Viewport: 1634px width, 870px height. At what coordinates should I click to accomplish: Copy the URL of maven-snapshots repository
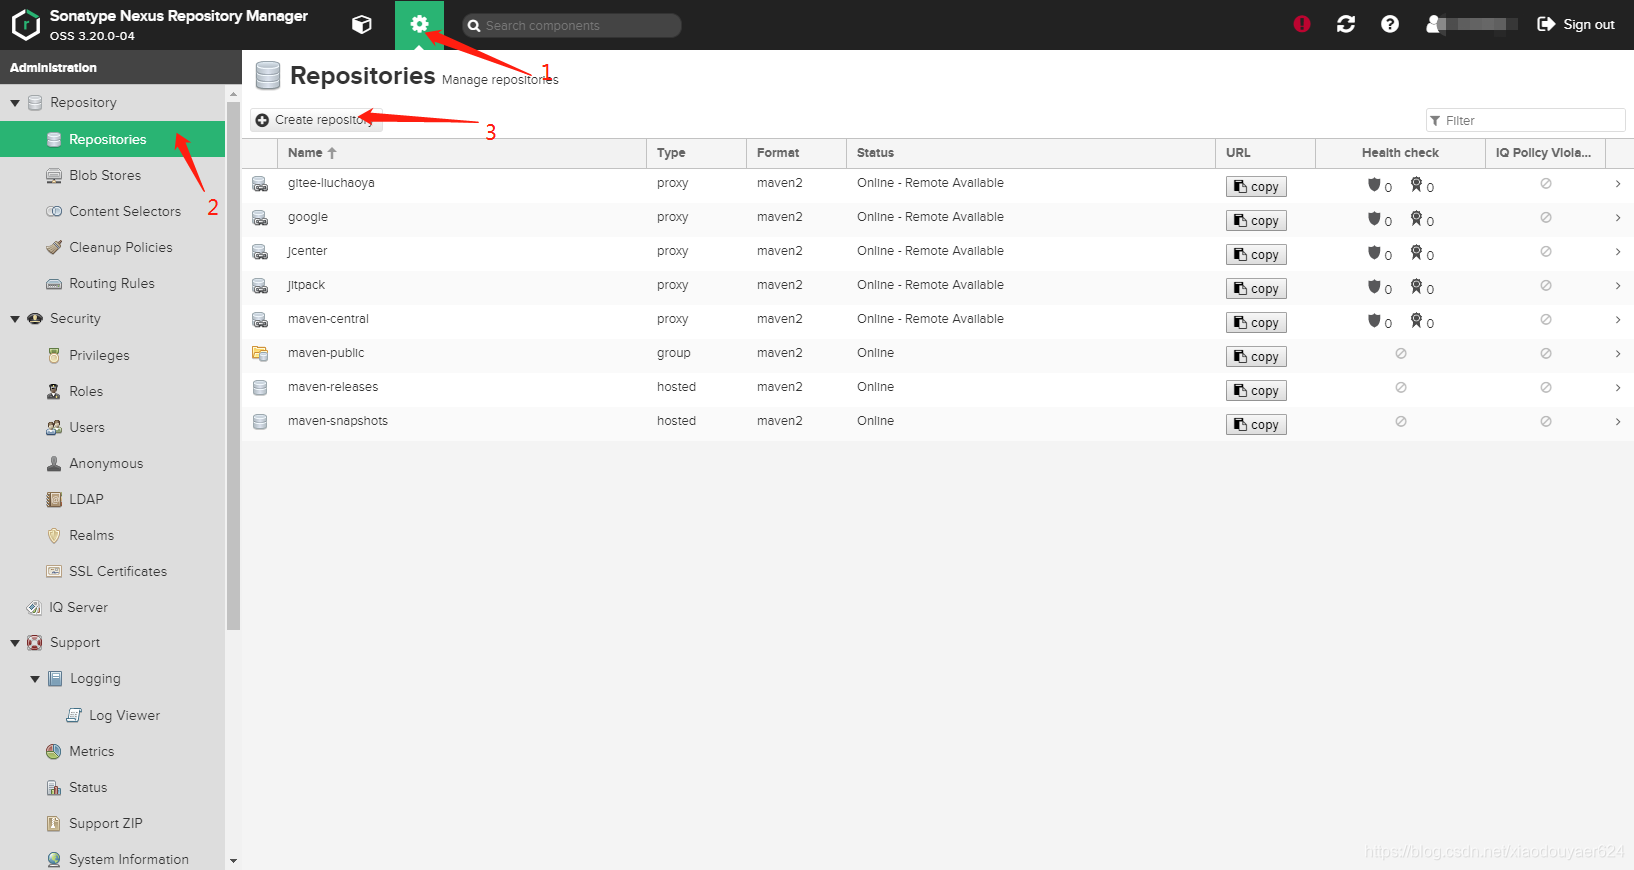(x=1256, y=425)
